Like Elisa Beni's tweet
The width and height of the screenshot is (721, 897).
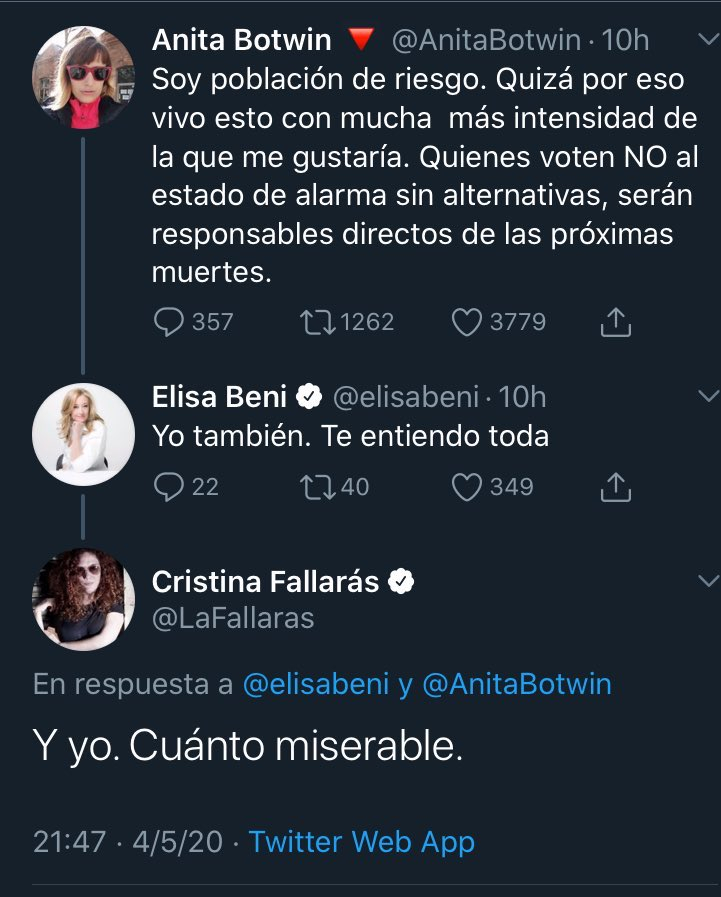[x=467, y=487]
